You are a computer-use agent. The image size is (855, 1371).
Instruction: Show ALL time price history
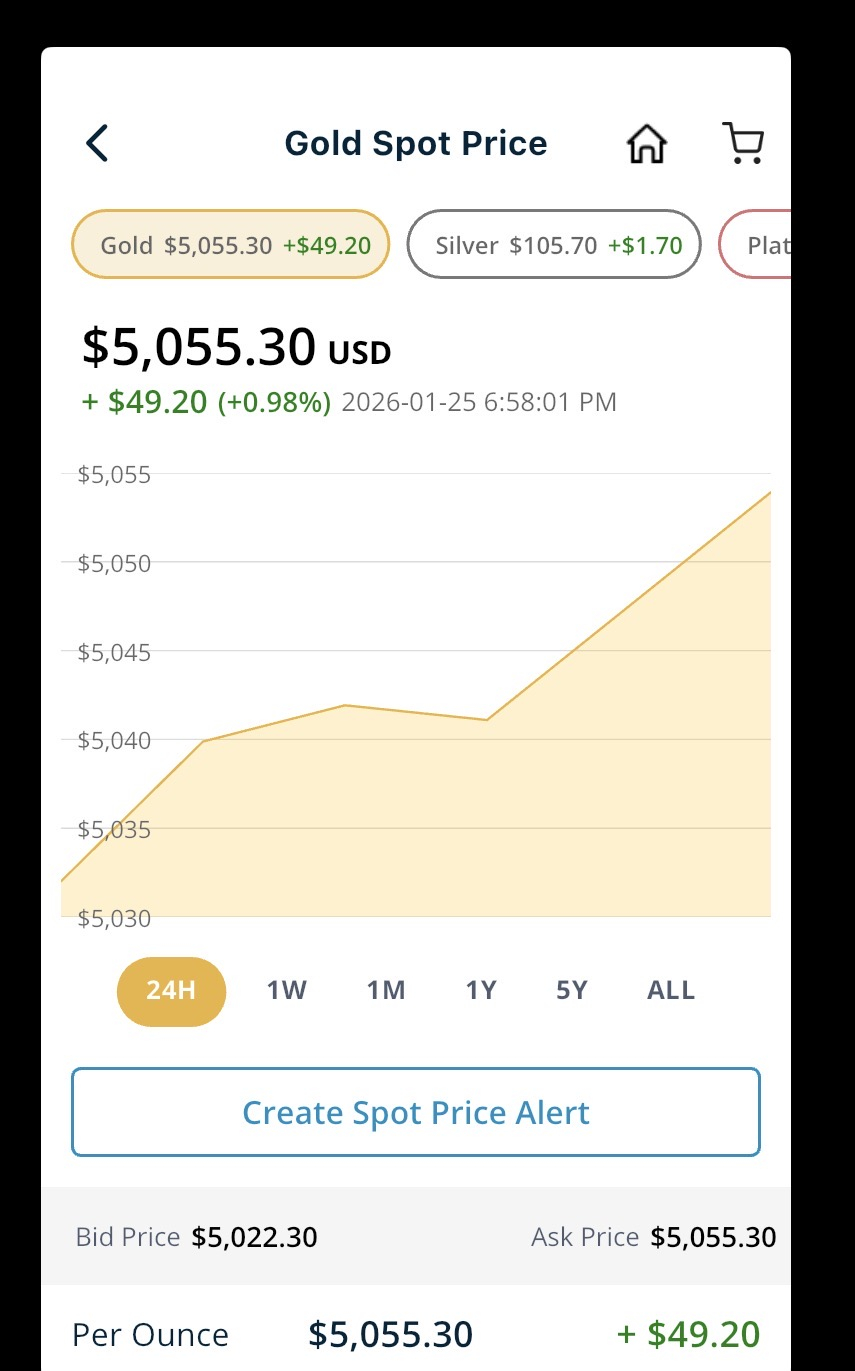[x=670, y=991]
